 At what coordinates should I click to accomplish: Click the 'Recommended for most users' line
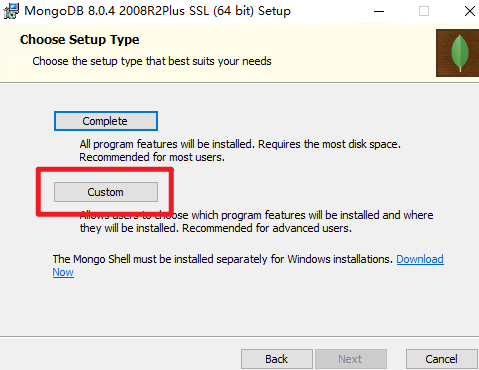pos(152,157)
